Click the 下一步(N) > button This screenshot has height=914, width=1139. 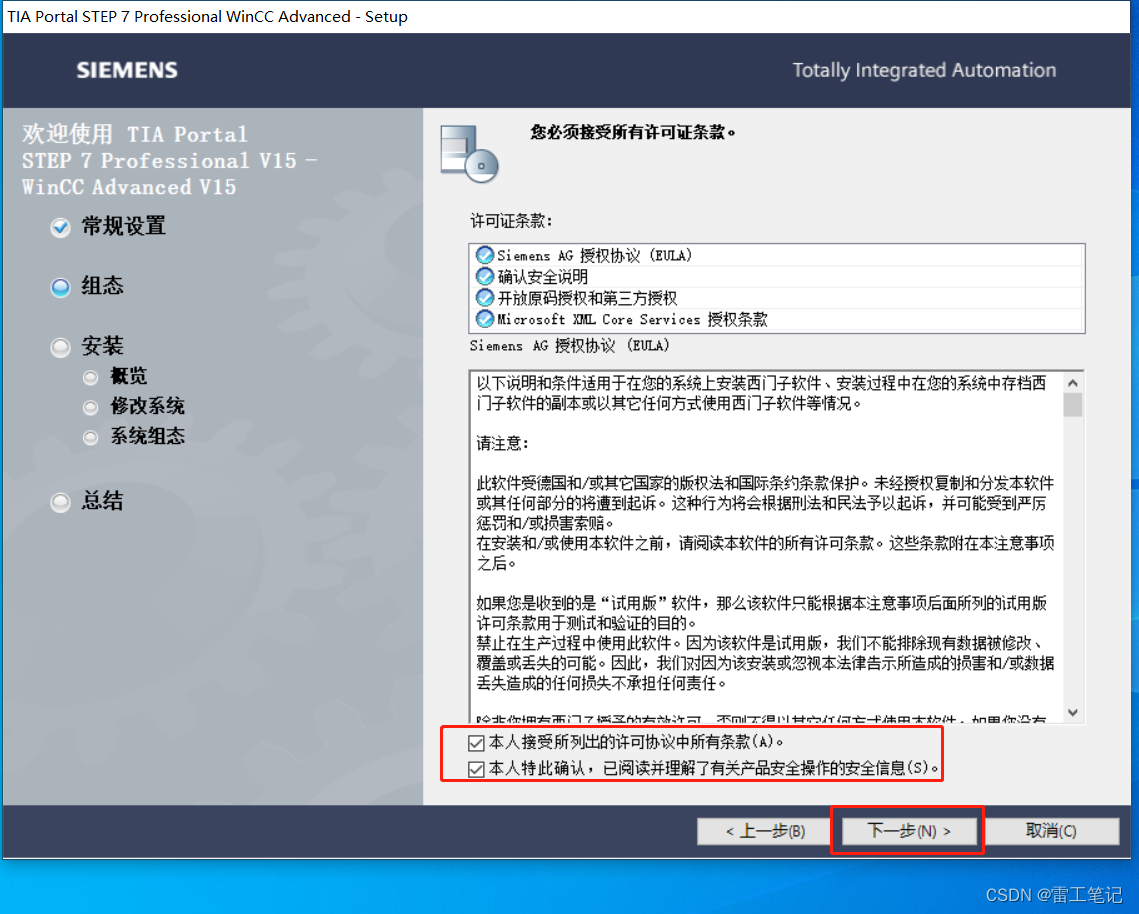pos(908,830)
